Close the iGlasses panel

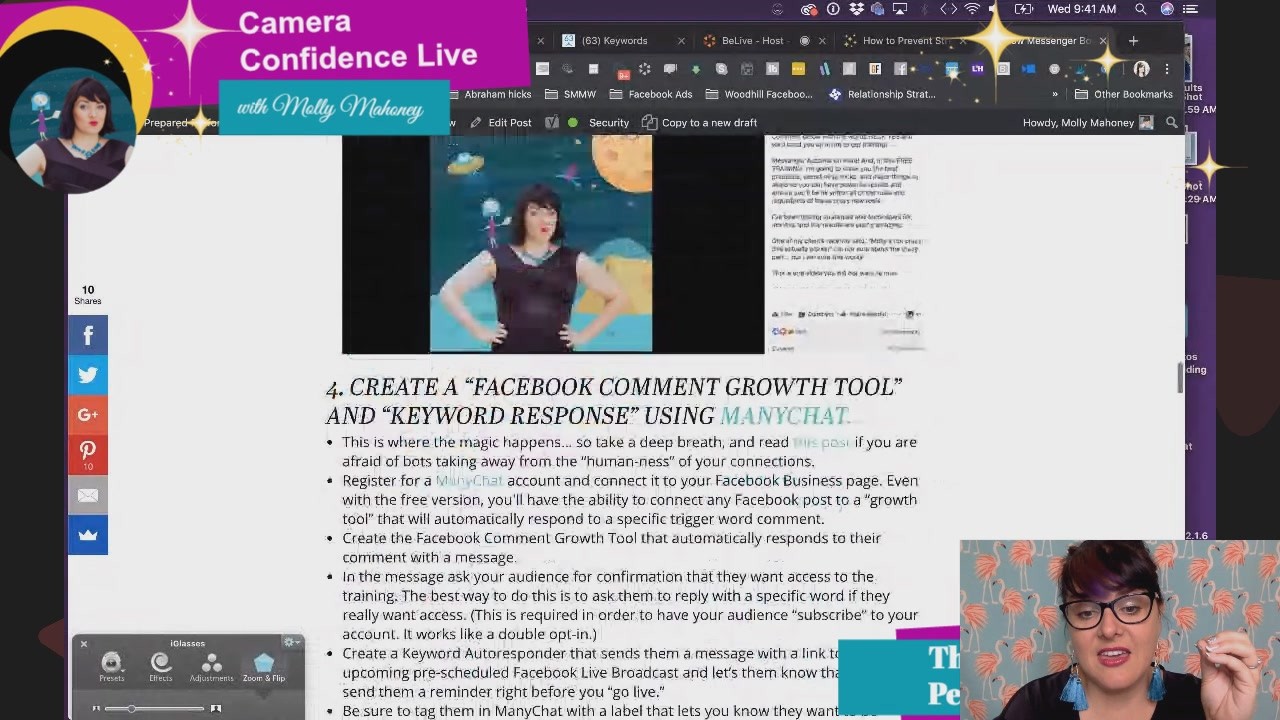(x=84, y=644)
